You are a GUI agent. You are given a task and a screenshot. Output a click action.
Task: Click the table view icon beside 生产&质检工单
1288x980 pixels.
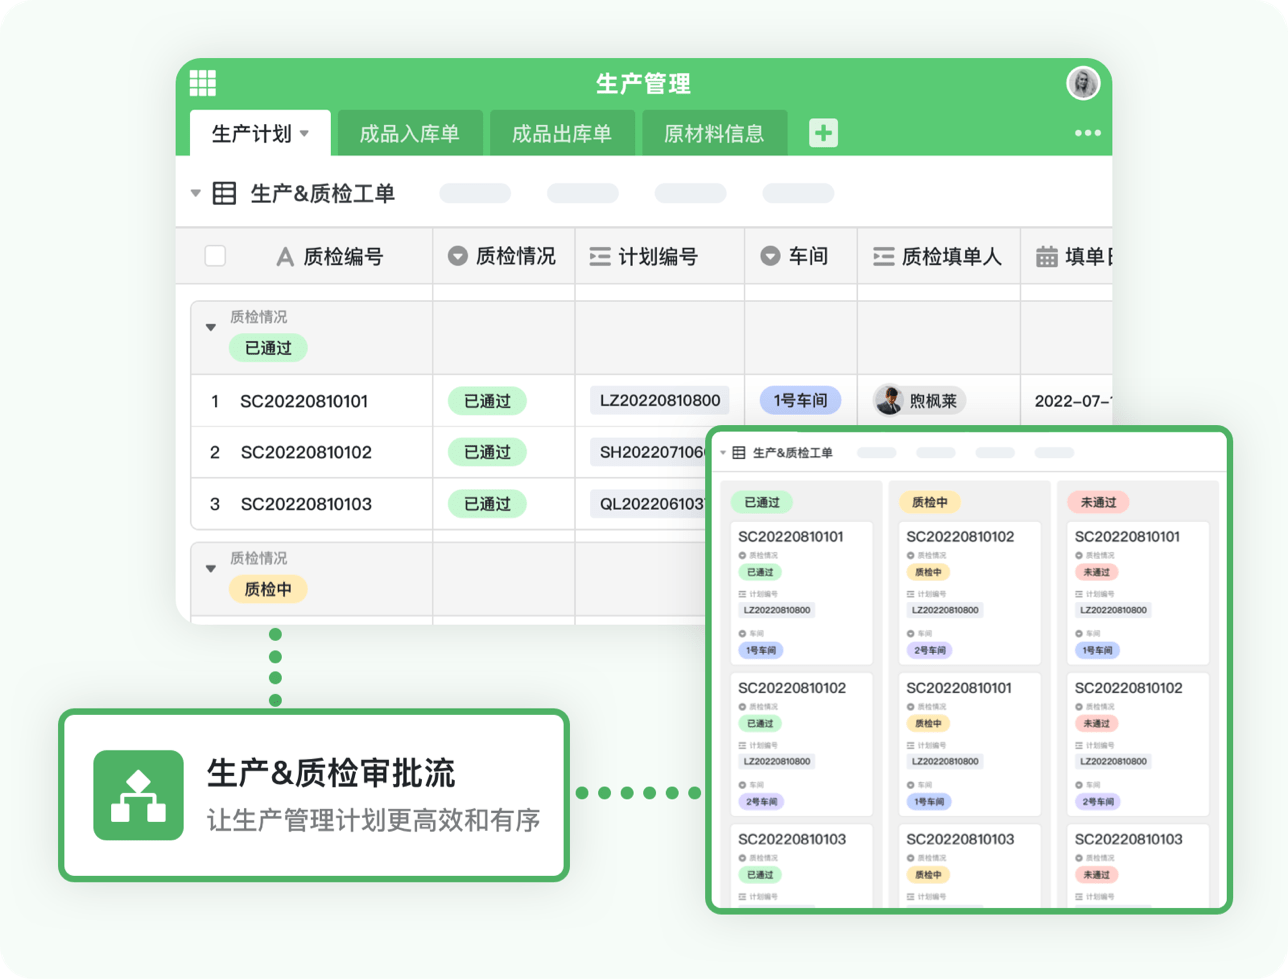(225, 194)
